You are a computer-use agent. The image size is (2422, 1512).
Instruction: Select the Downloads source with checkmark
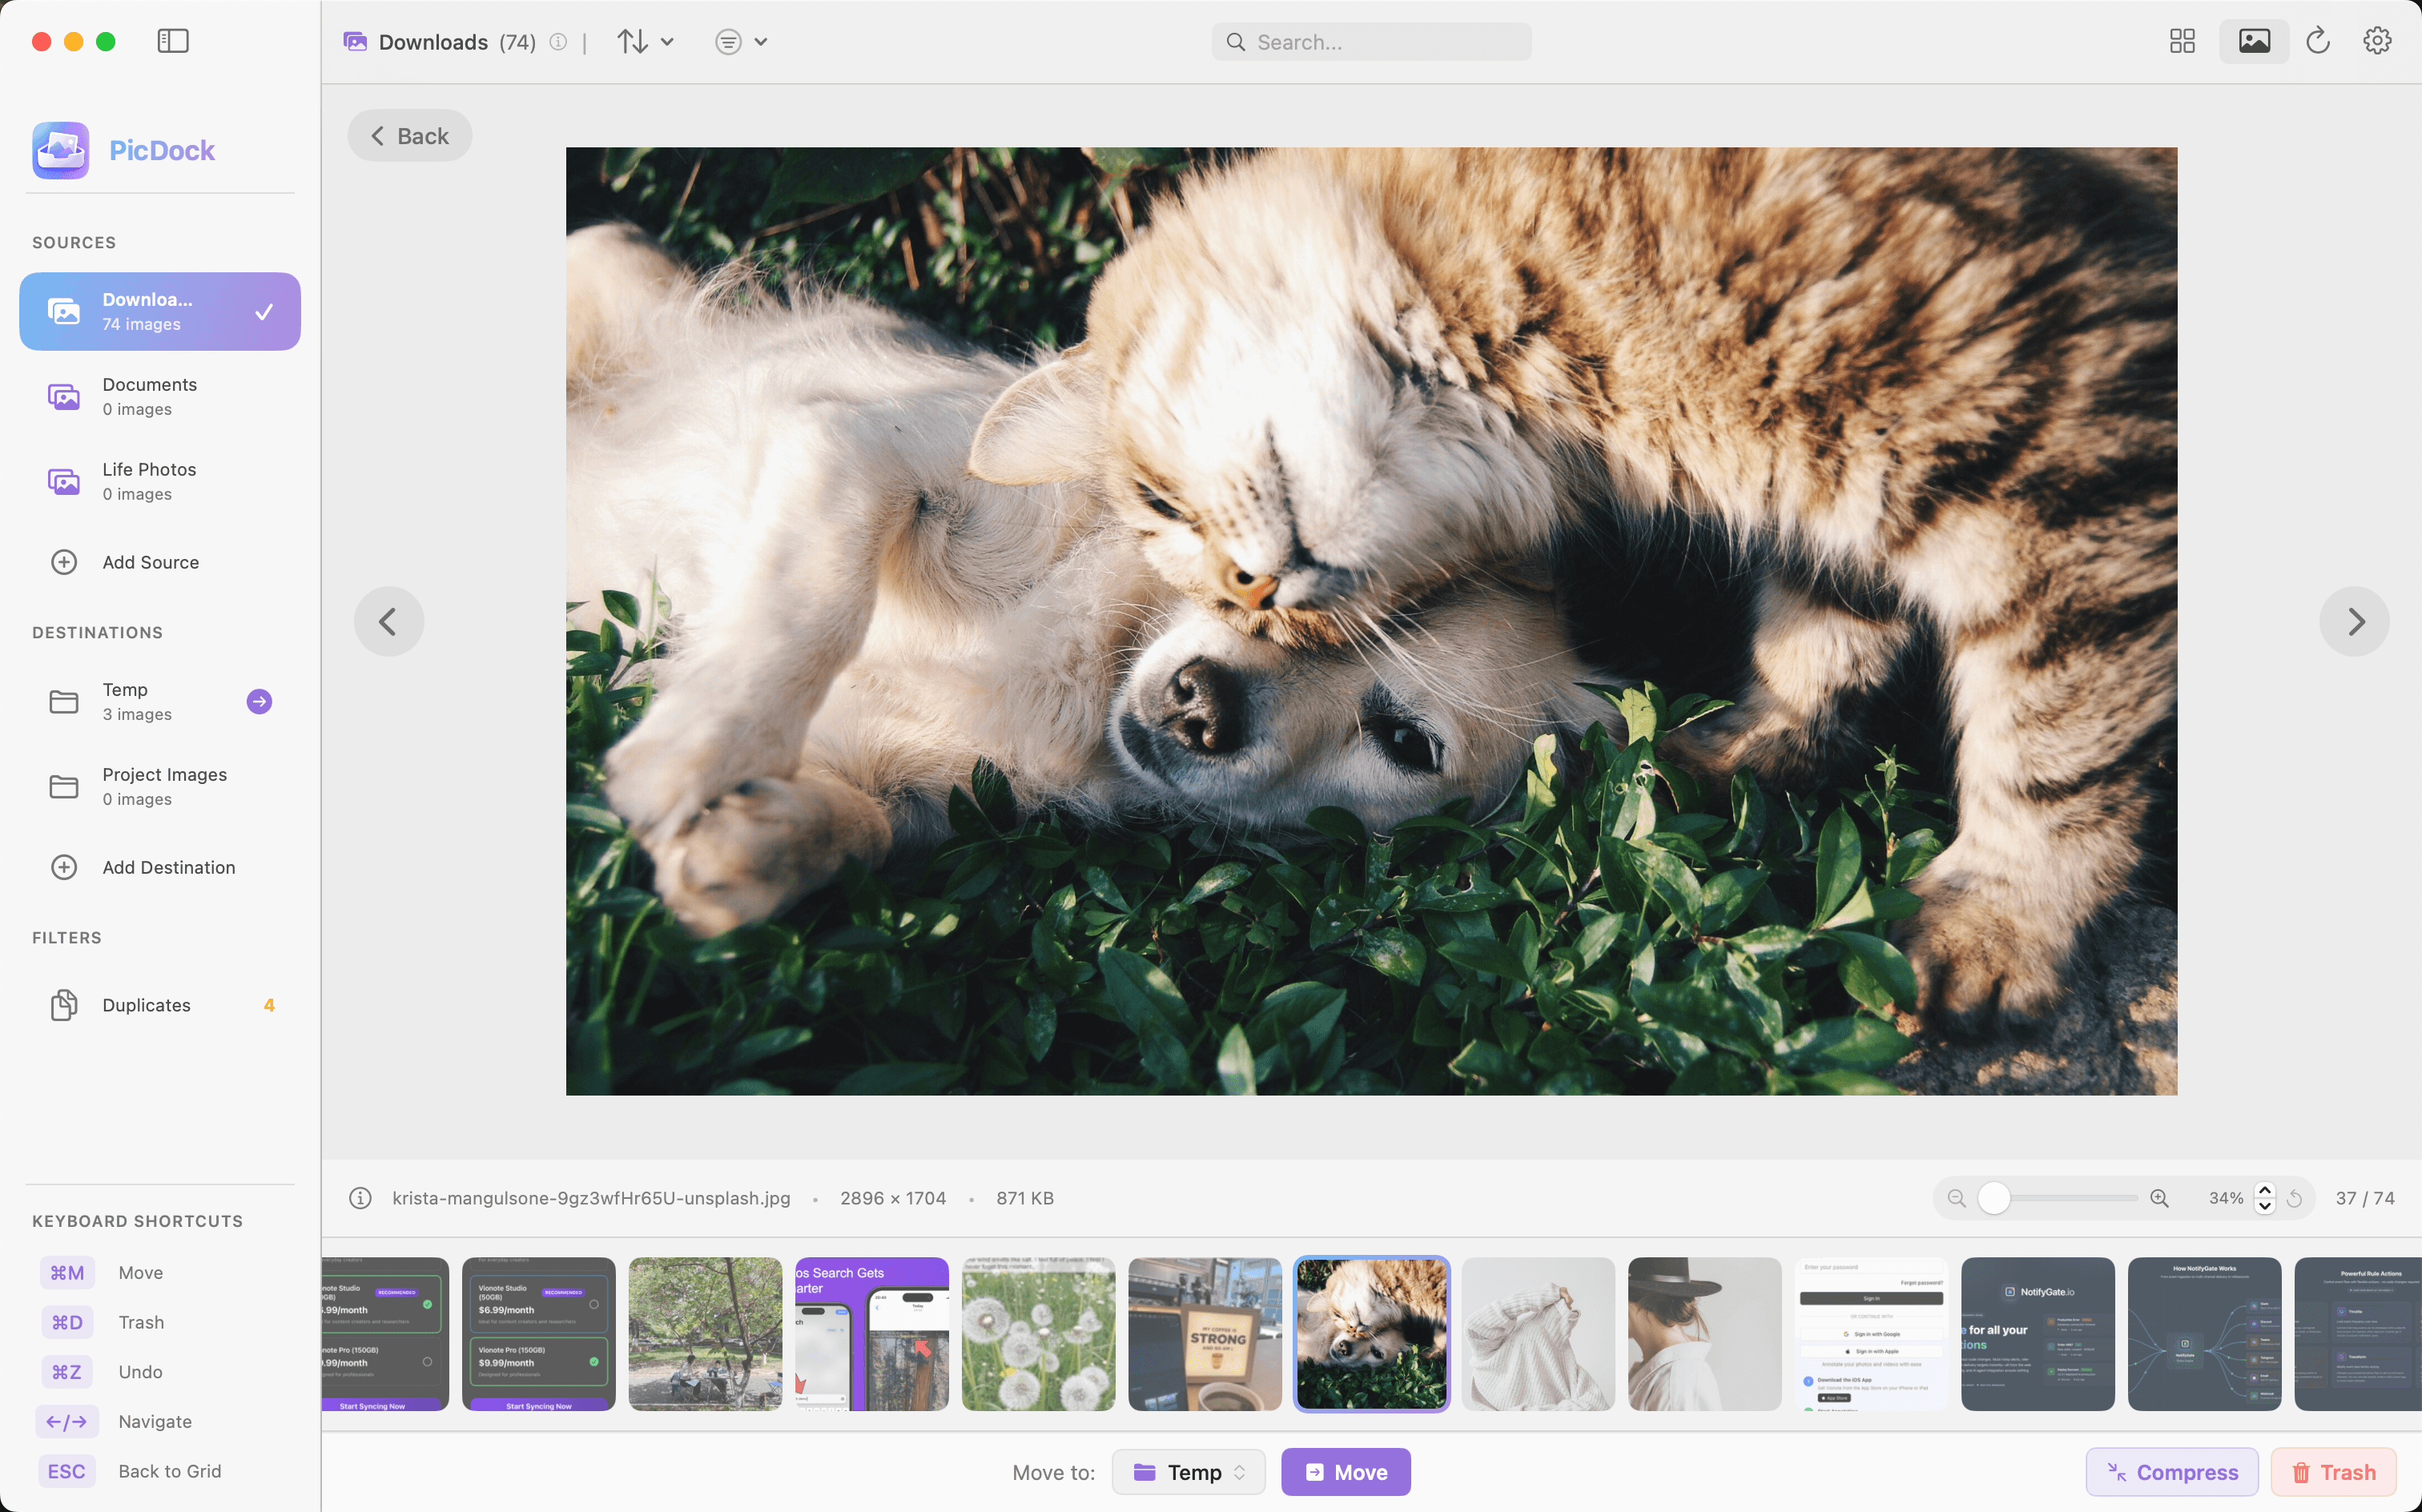coord(160,311)
